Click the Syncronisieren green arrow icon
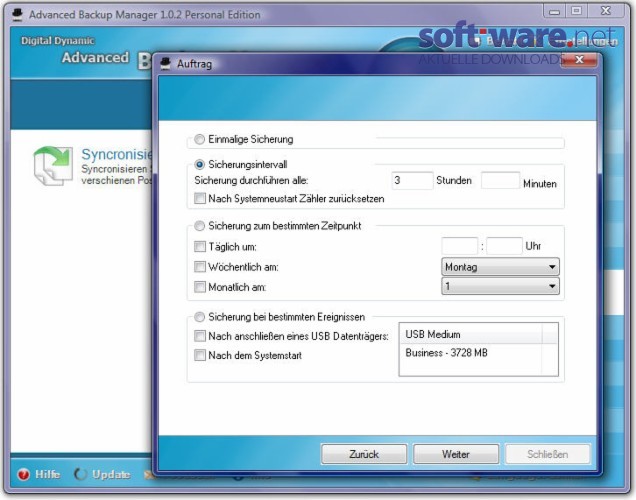The height and width of the screenshot is (500, 636). point(53,165)
